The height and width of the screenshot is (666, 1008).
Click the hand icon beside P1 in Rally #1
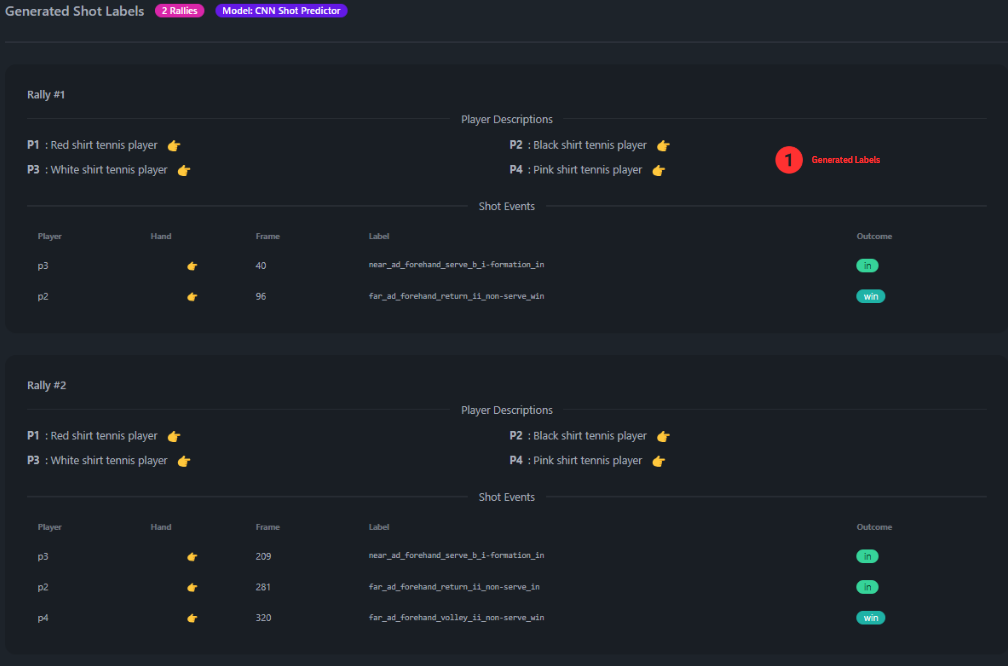pyautogui.click(x=174, y=145)
